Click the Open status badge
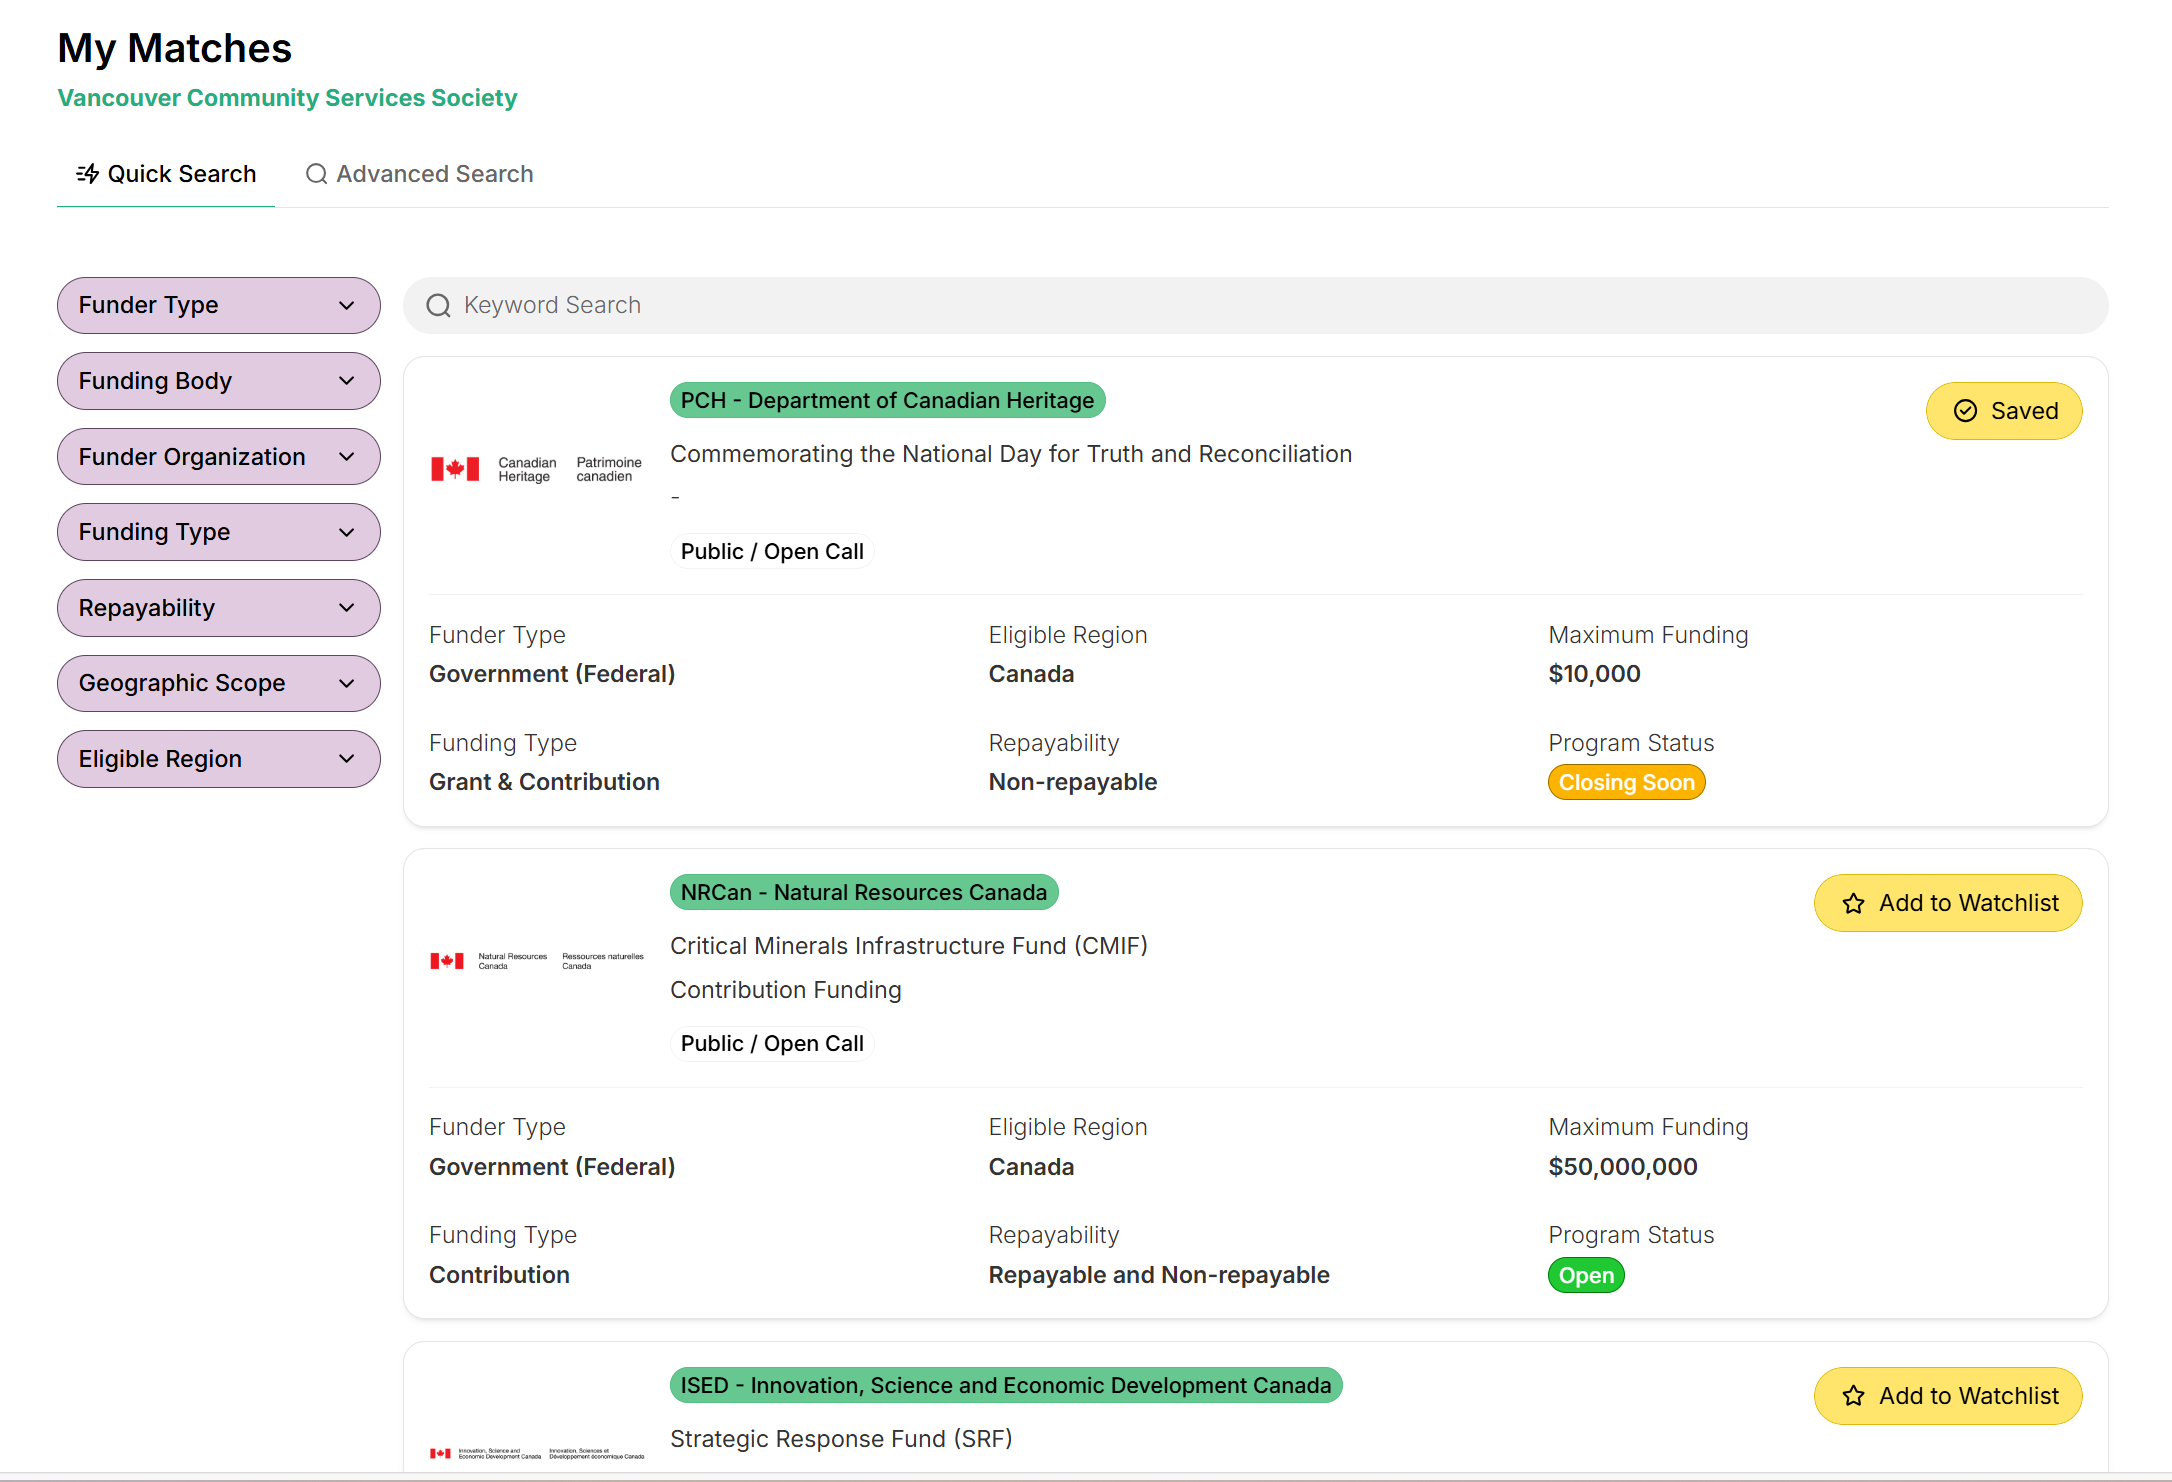2172x1482 pixels. click(x=1586, y=1276)
